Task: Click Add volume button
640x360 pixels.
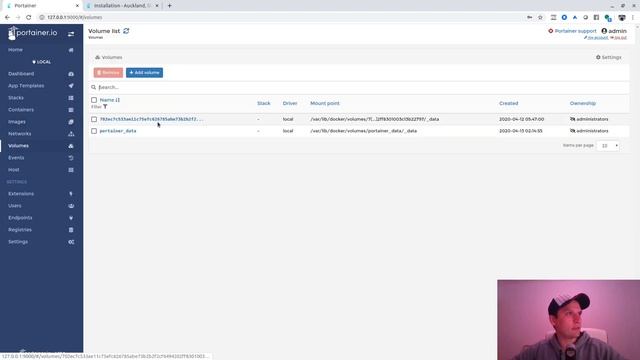Action: [144, 73]
